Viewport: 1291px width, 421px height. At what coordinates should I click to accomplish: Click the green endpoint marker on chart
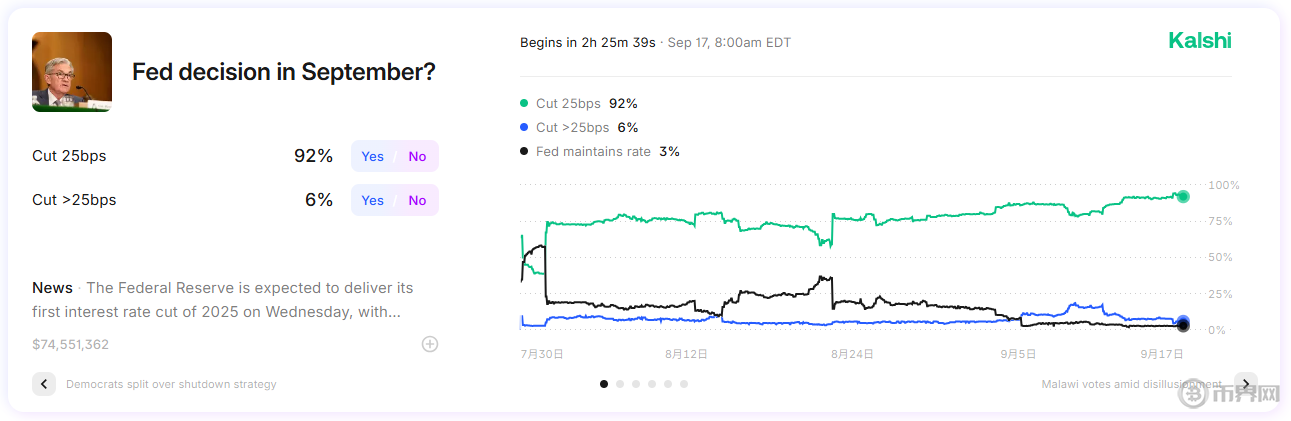(1183, 197)
